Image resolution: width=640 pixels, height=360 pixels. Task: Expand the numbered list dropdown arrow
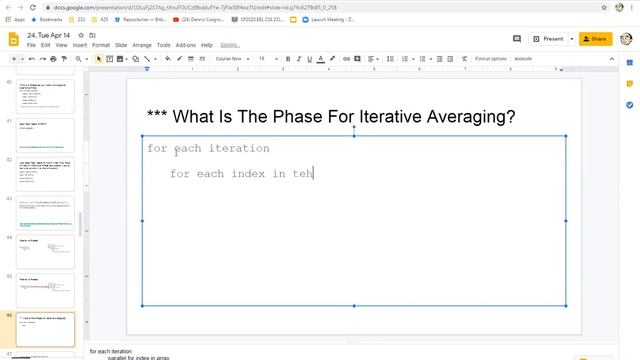[x=413, y=59]
